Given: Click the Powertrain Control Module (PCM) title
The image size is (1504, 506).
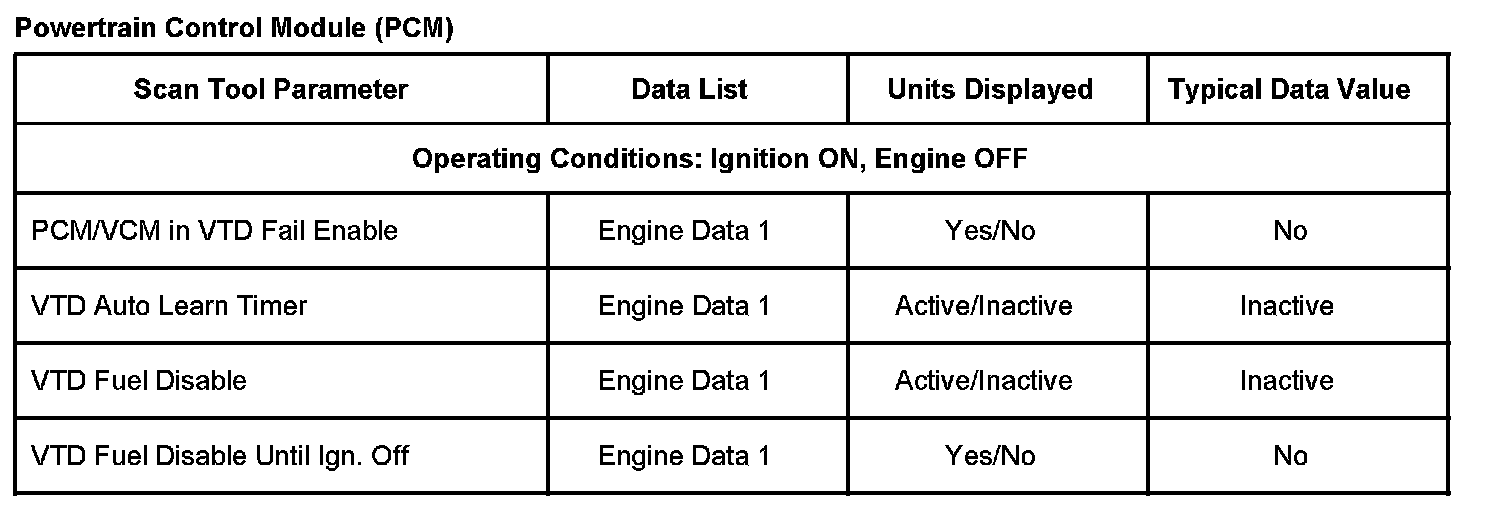Looking at the screenshot, I should 234,29.
